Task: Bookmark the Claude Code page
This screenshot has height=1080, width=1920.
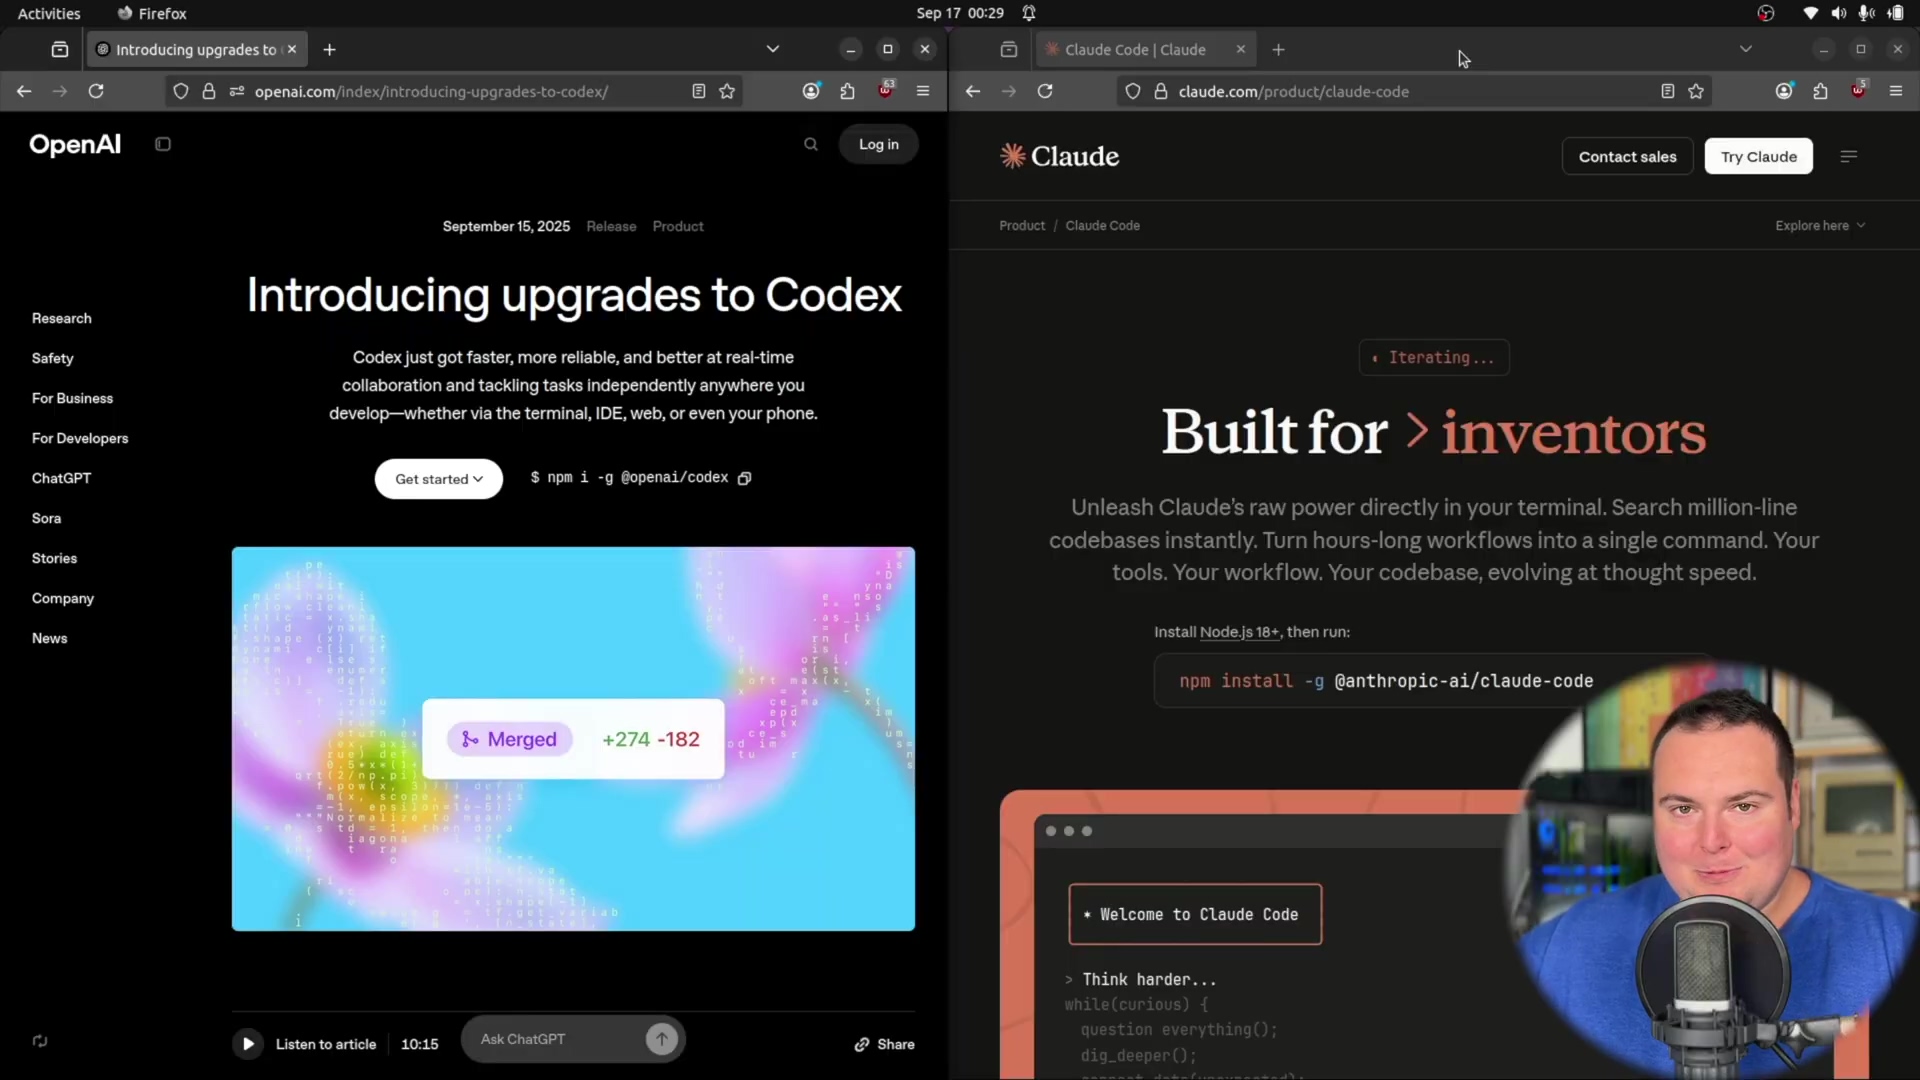Action: 1696,91
